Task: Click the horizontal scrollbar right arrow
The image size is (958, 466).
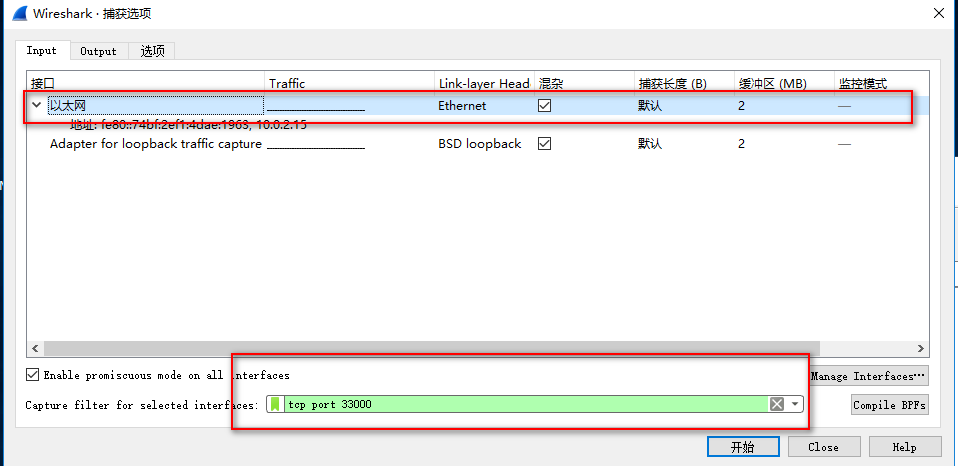Action: click(x=921, y=349)
